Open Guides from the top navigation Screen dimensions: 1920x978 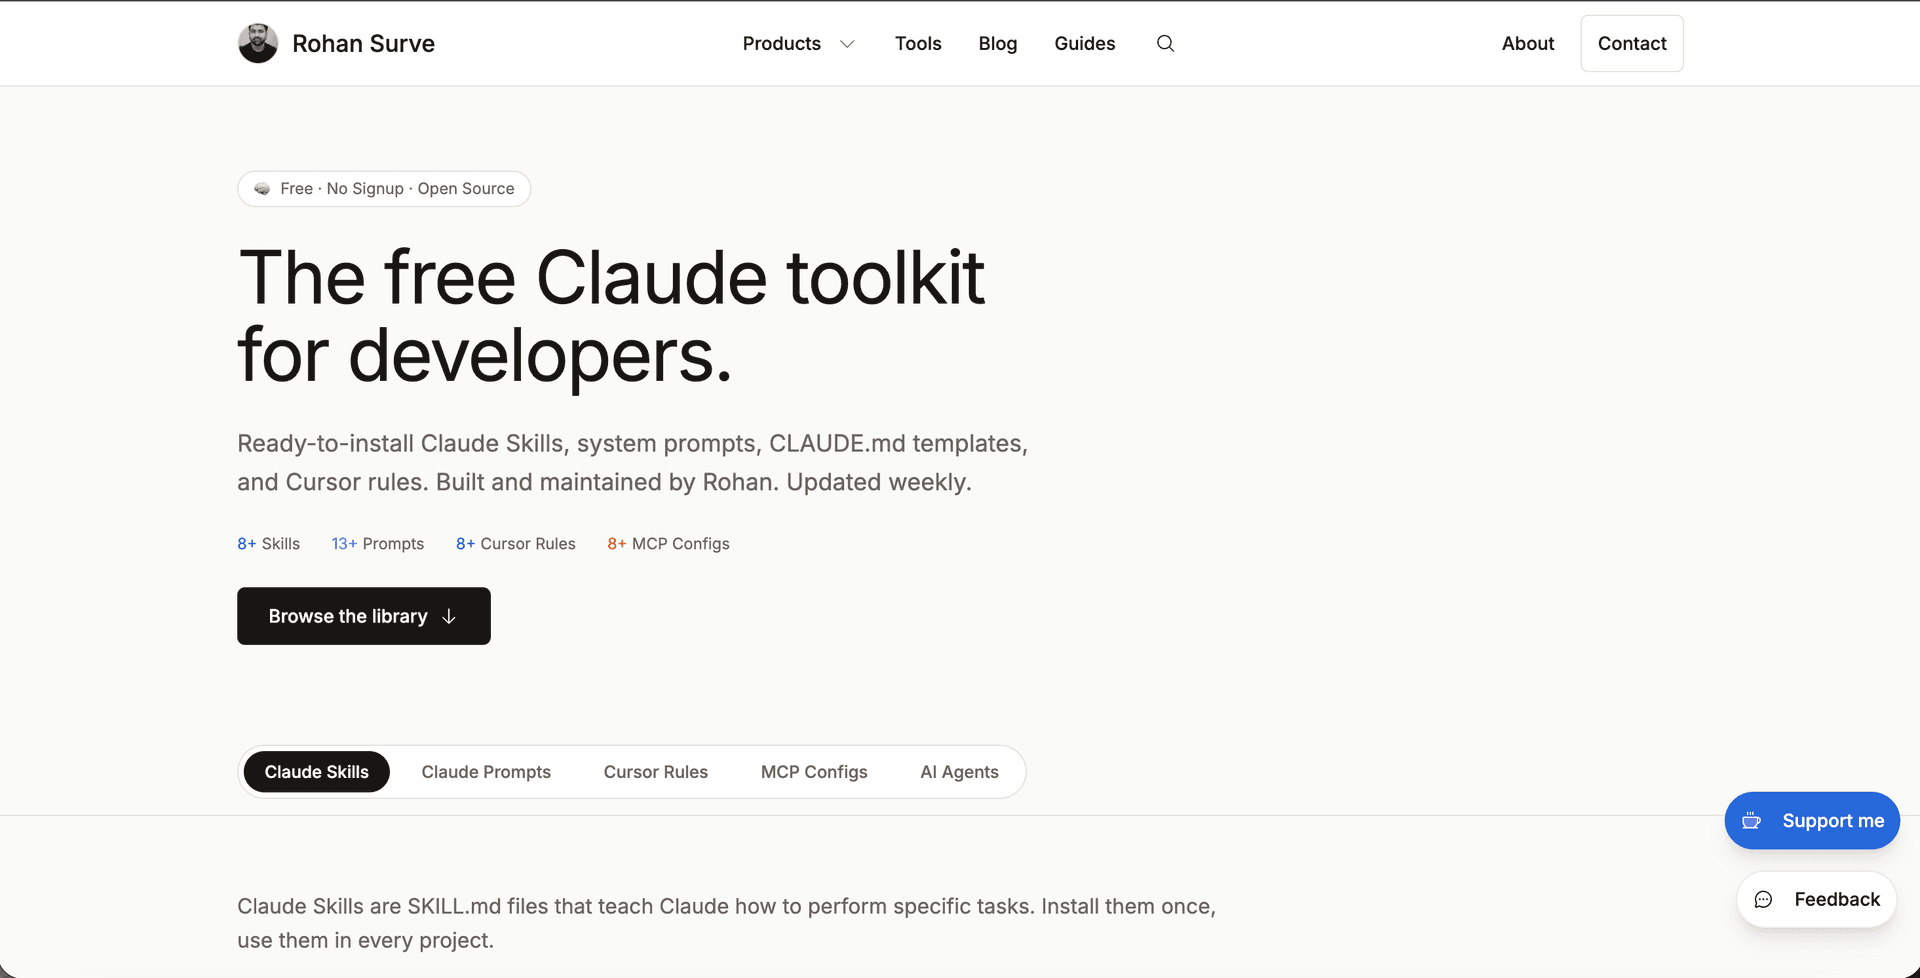pyautogui.click(x=1084, y=43)
